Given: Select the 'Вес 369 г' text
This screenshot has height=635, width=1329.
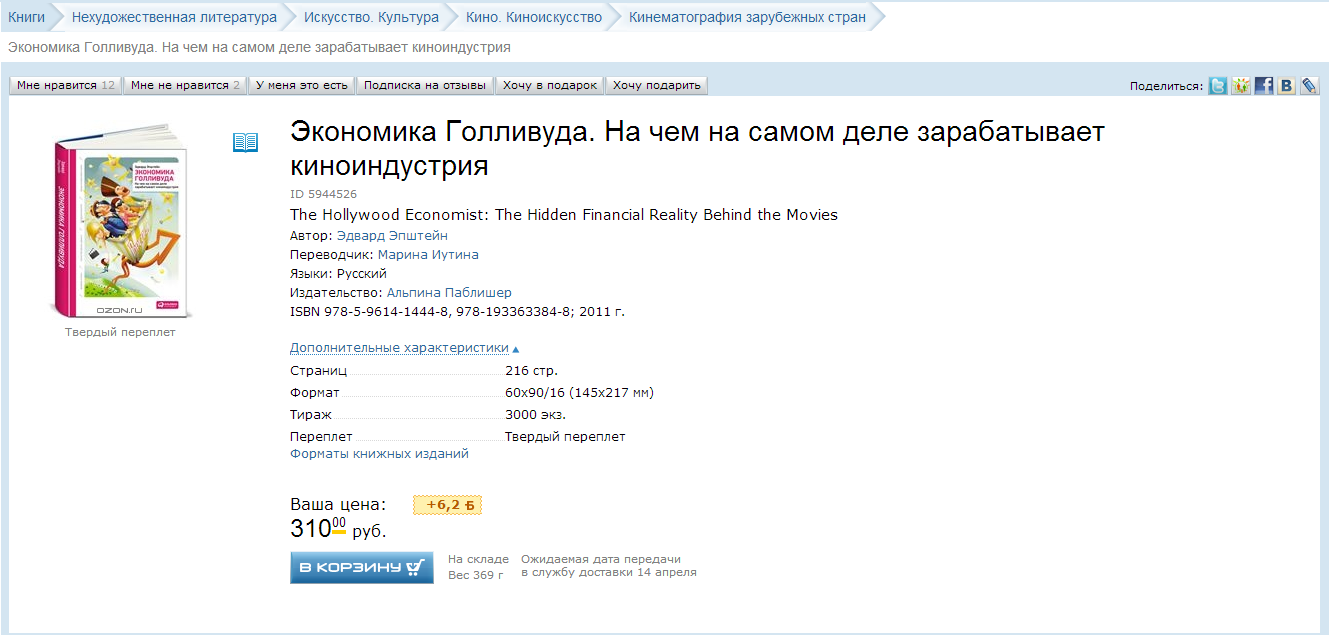Looking at the screenshot, I should point(475,575).
